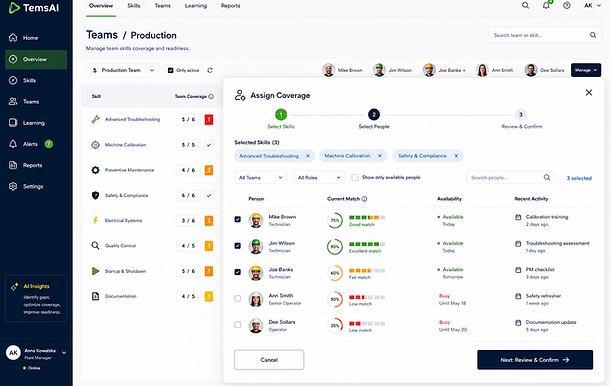Open Learning in the sidebar
This screenshot has height=386, width=611.
[x=35, y=123]
